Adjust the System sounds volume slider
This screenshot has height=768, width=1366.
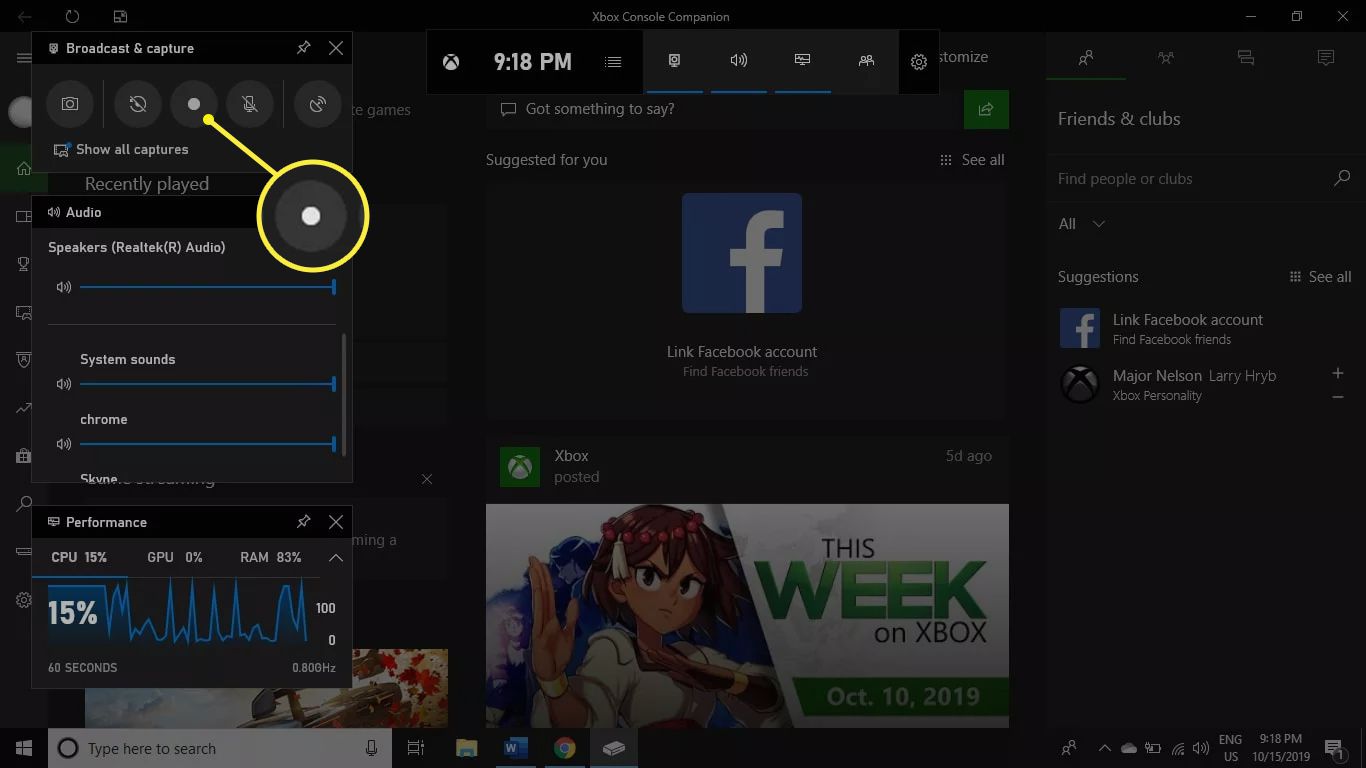point(207,384)
